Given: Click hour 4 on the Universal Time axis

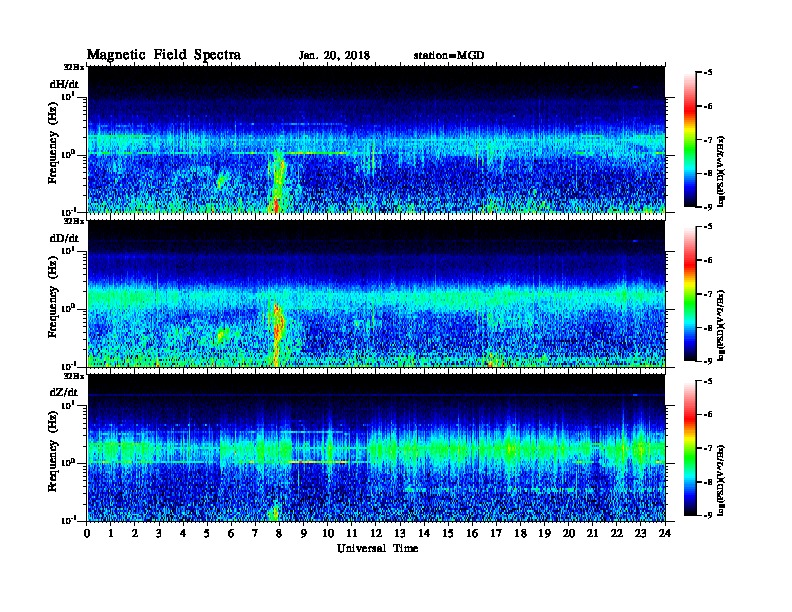Looking at the screenshot, I should coord(183,534).
